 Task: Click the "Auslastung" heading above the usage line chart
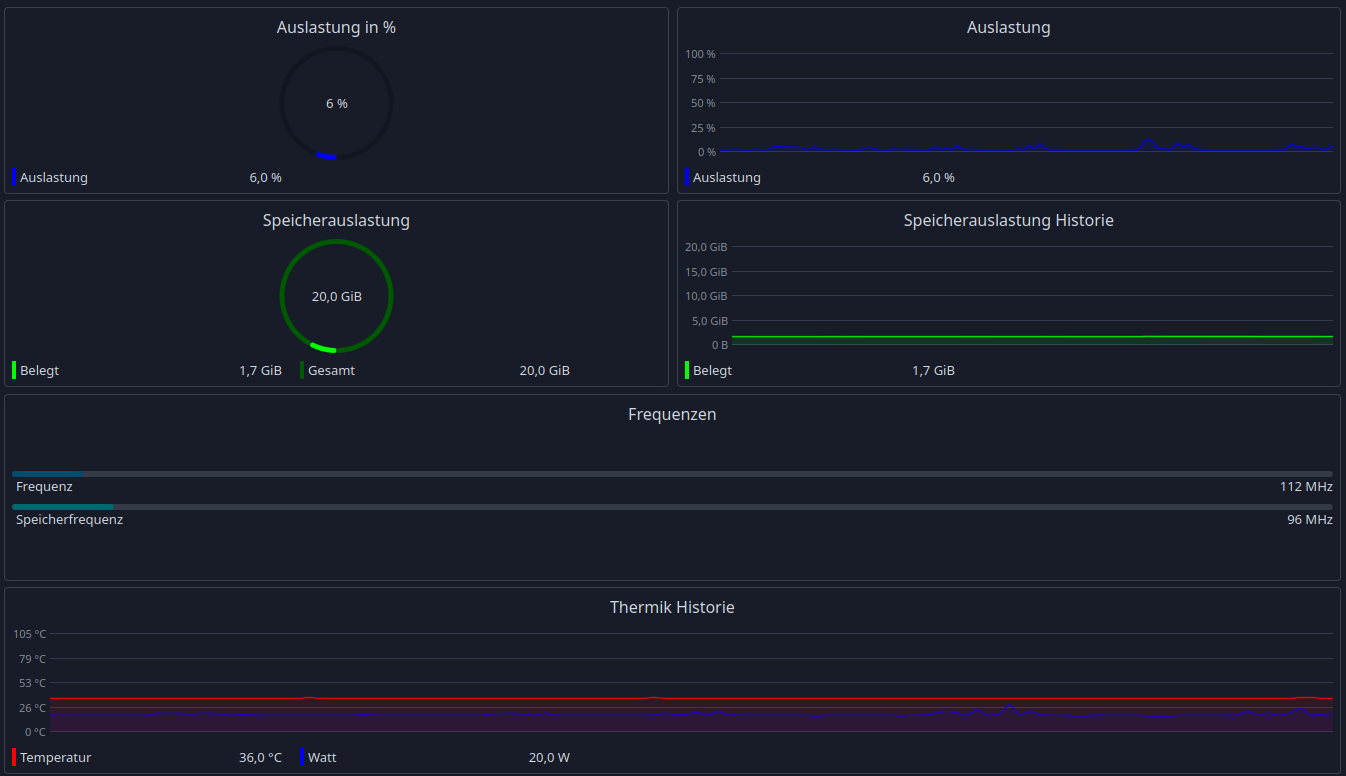[x=1008, y=28]
